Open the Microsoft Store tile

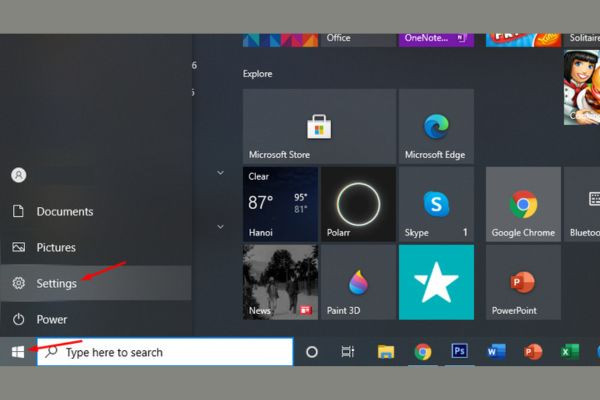(x=319, y=126)
